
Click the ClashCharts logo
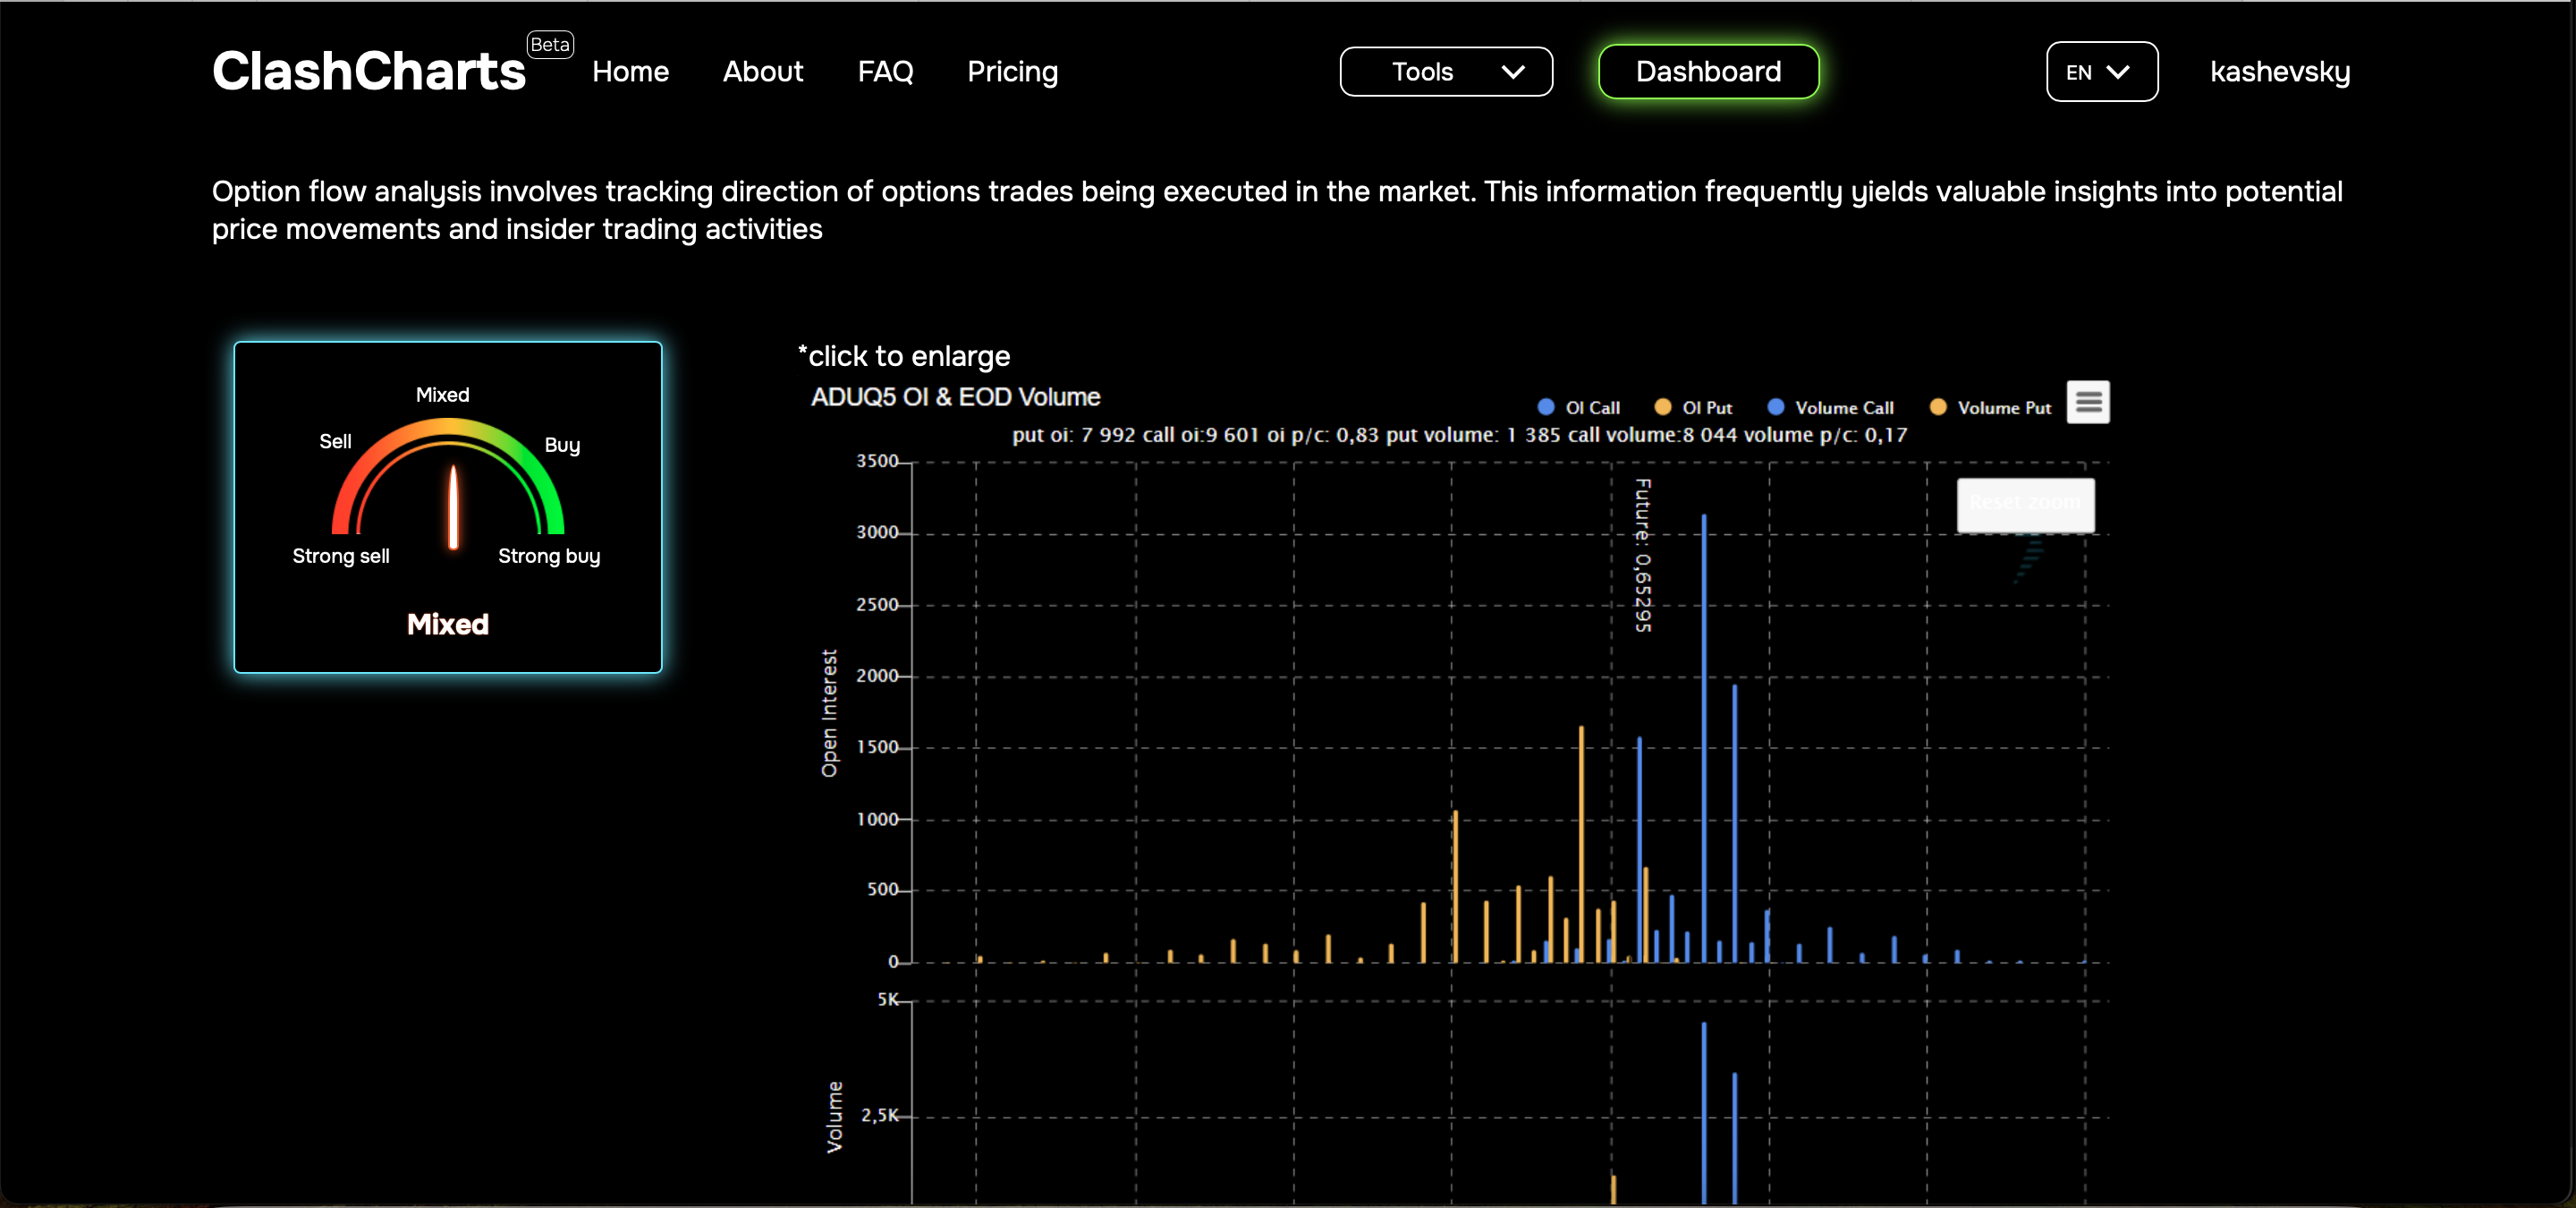pyautogui.click(x=369, y=71)
